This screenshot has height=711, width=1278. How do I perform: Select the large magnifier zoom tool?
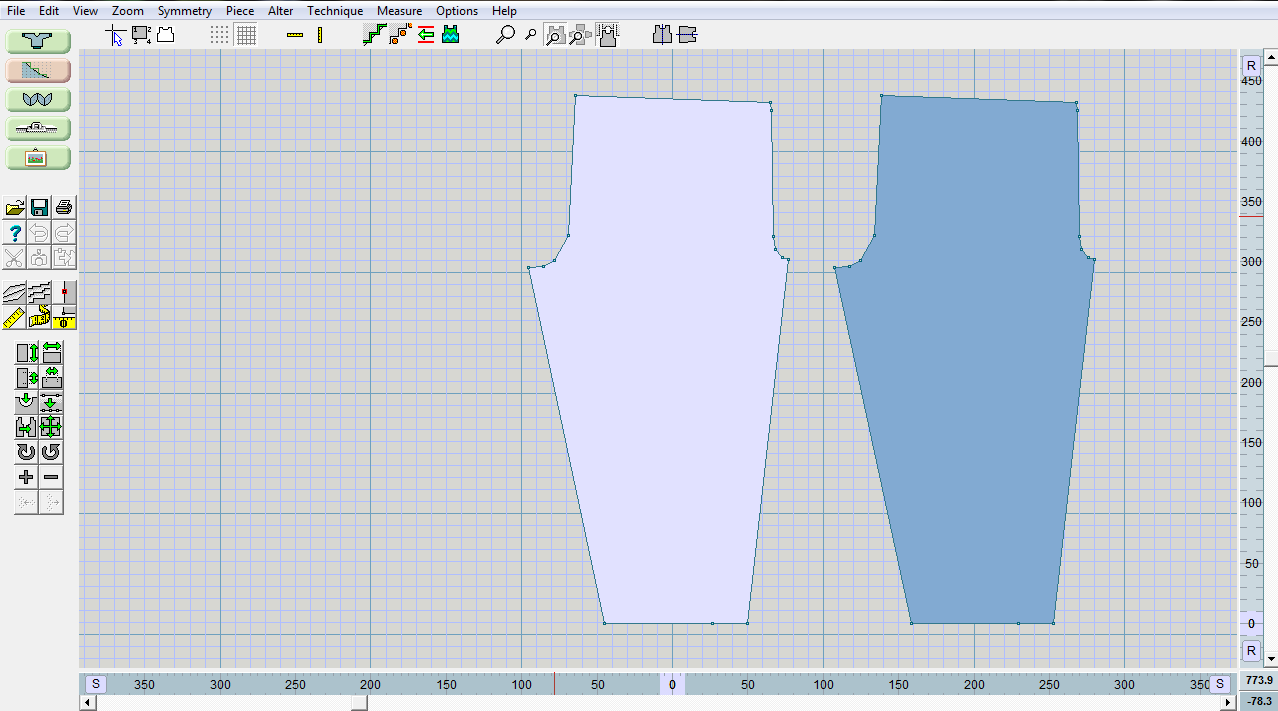click(x=506, y=35)
